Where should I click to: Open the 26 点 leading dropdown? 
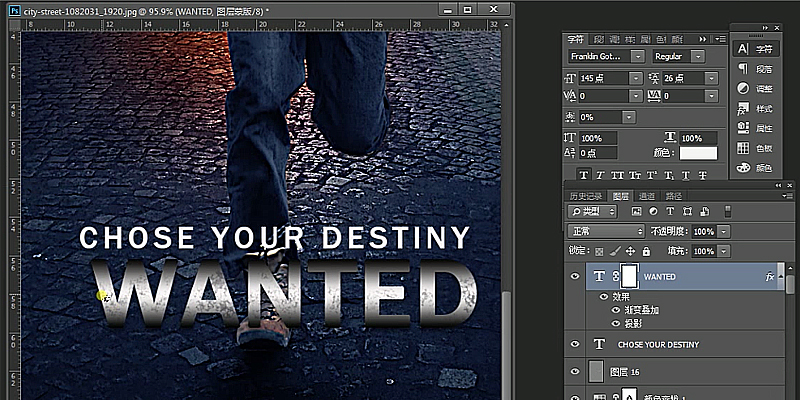click(x=711, y=78)
